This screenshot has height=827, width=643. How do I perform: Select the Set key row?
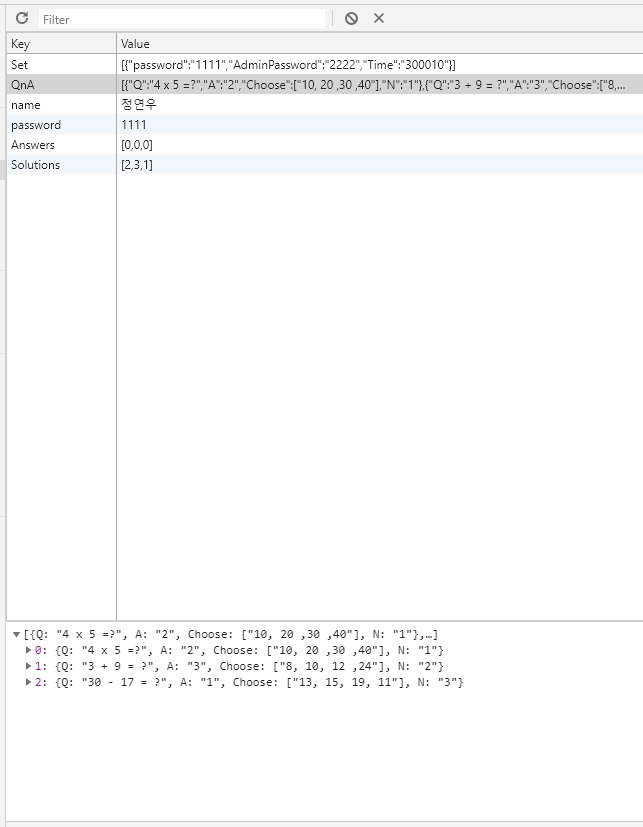(x=20, y=64)
